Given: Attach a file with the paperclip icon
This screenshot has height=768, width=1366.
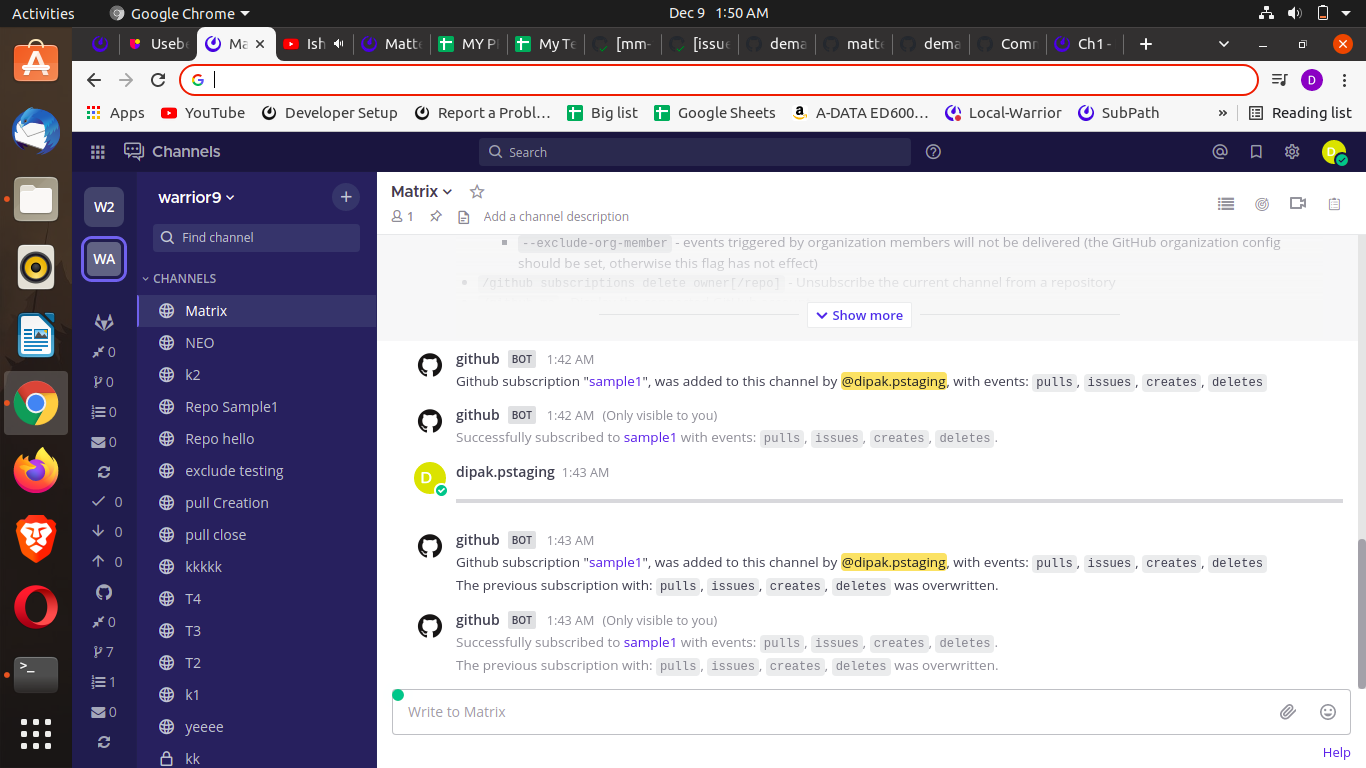Looking at the screenshot, I should (x=1288, y=711).
